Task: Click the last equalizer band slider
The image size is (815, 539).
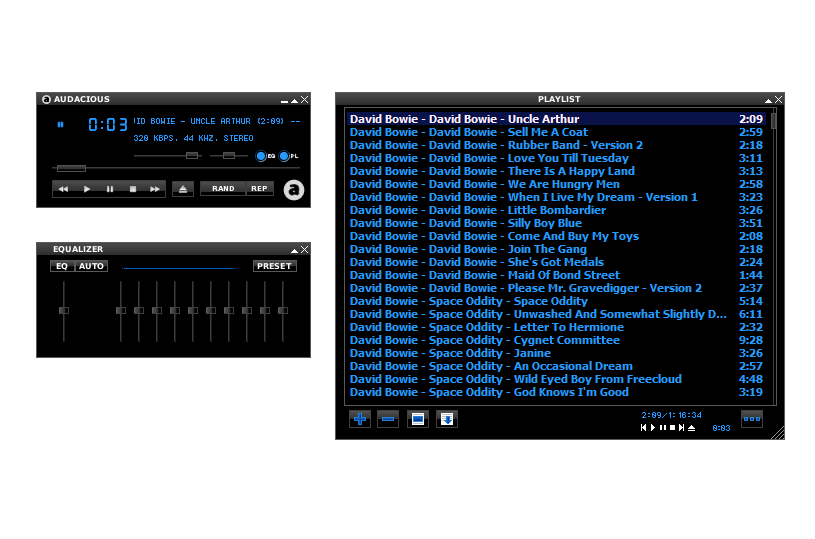Action: click(283, 311)
